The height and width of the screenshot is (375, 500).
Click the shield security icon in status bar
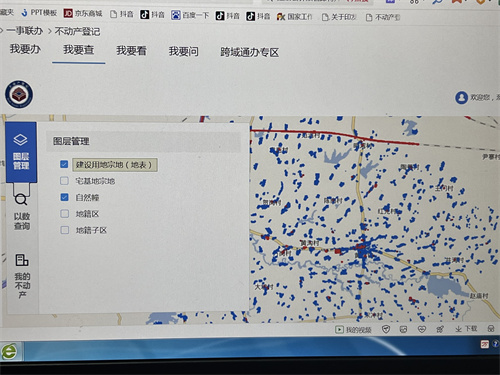tap(386, 329)
